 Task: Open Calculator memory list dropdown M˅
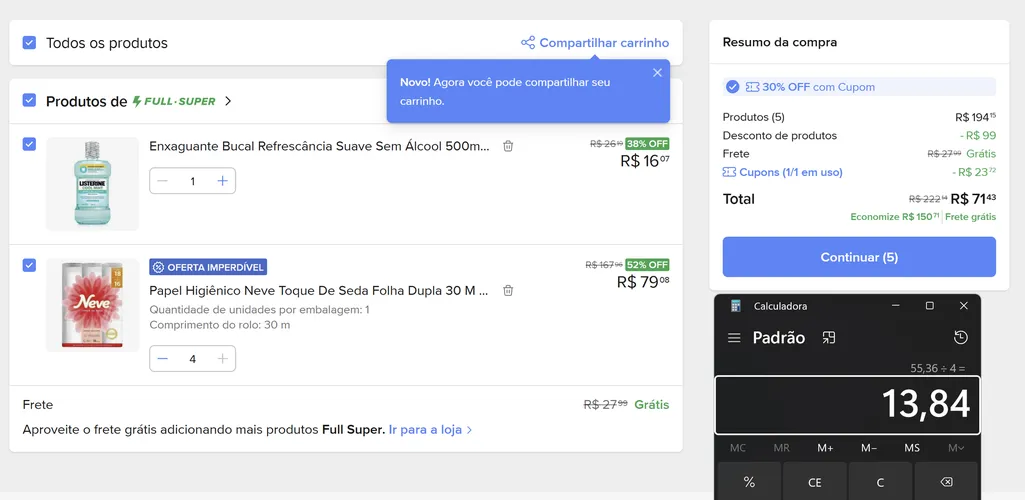pyautogui.click(x=956, y=448)
